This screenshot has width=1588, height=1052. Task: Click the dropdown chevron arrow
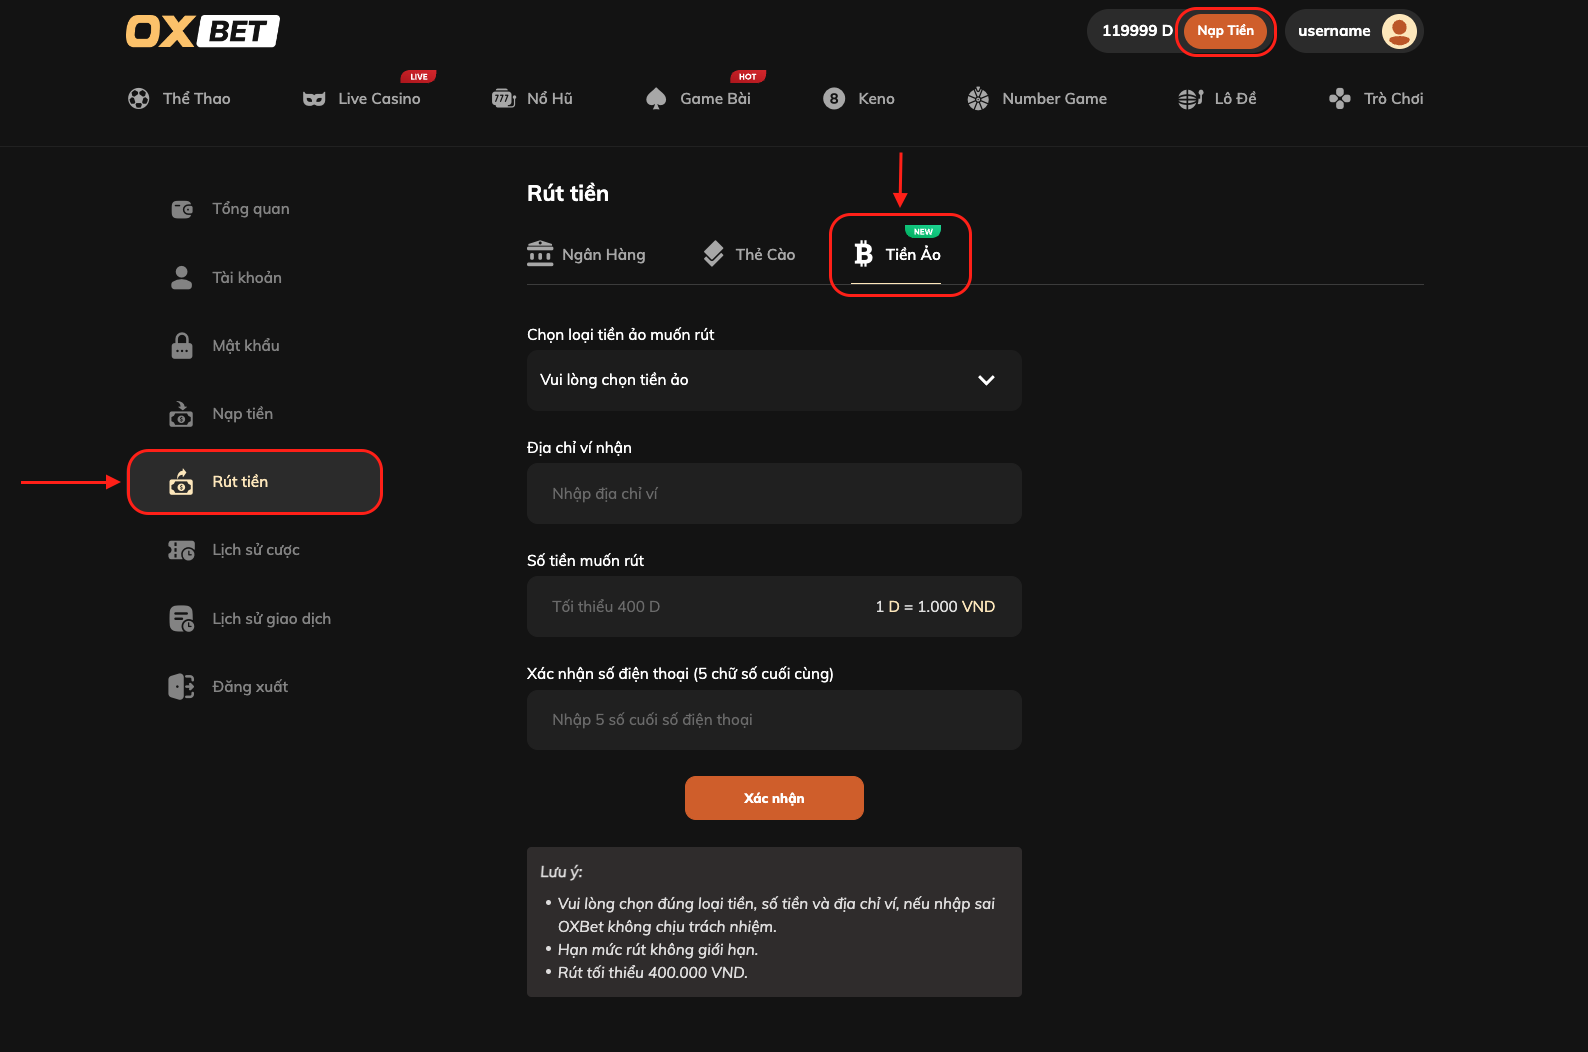coord(986,380)
